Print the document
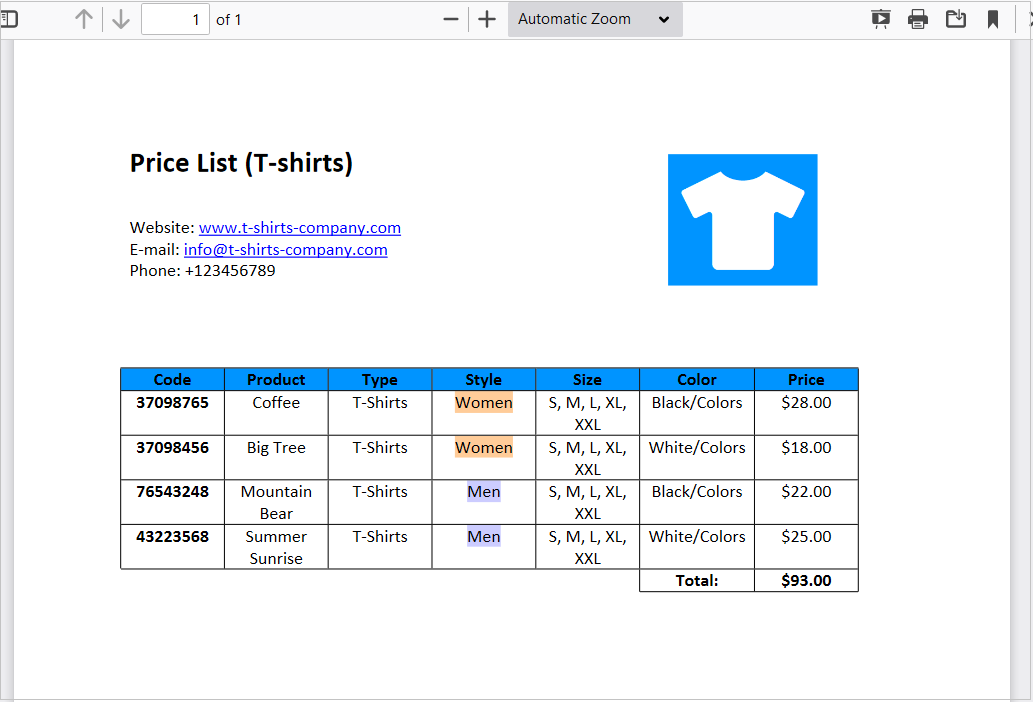This screenshot has width=1033, height=702. click(x=918, y=19)
